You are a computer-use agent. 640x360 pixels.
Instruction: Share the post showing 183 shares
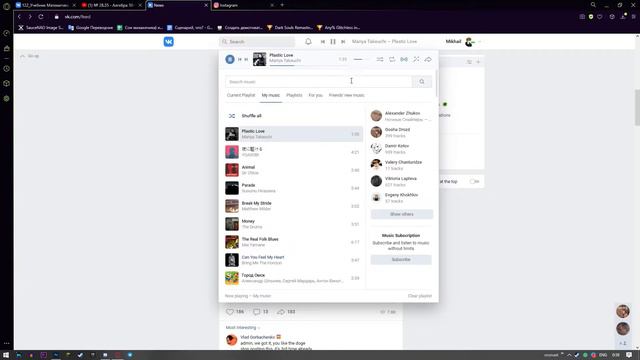coord(286,312)
